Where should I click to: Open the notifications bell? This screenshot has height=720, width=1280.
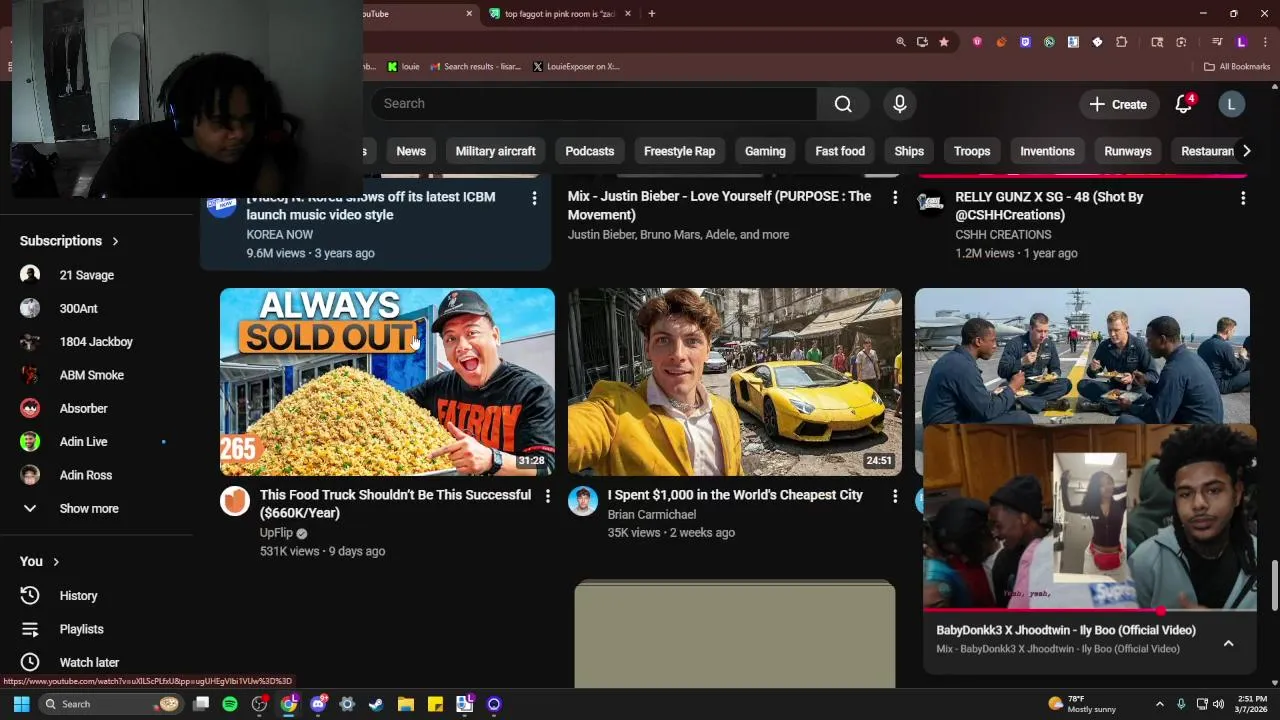[x=1184, y=104]
